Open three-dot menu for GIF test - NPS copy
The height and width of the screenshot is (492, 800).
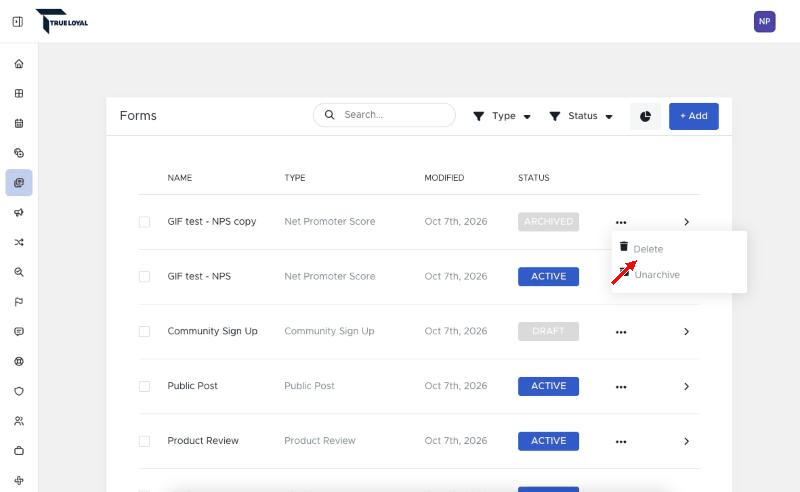pos(621,223)
